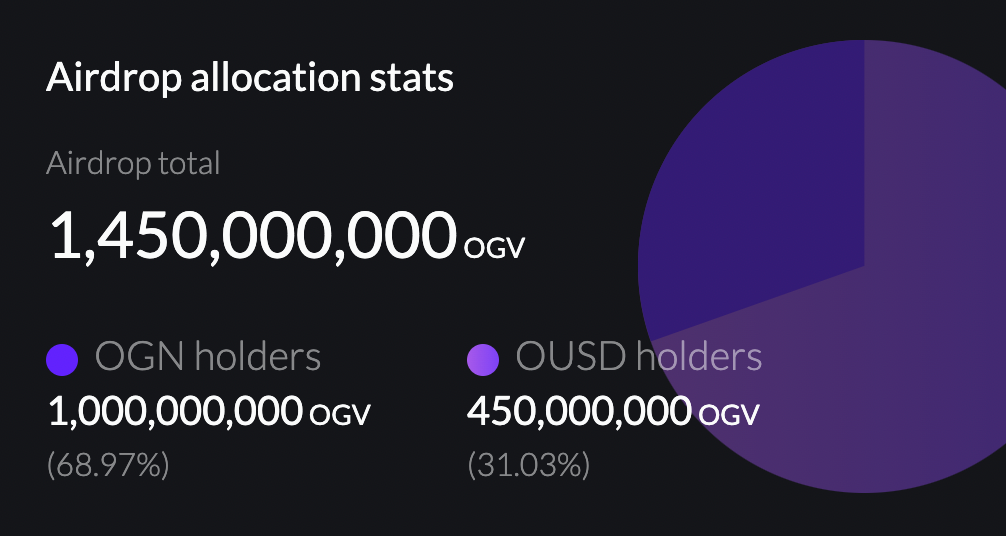1006x536 pixels.
Task: Select the 1,450,000,000 total amount
Action: tap(253, 237)
